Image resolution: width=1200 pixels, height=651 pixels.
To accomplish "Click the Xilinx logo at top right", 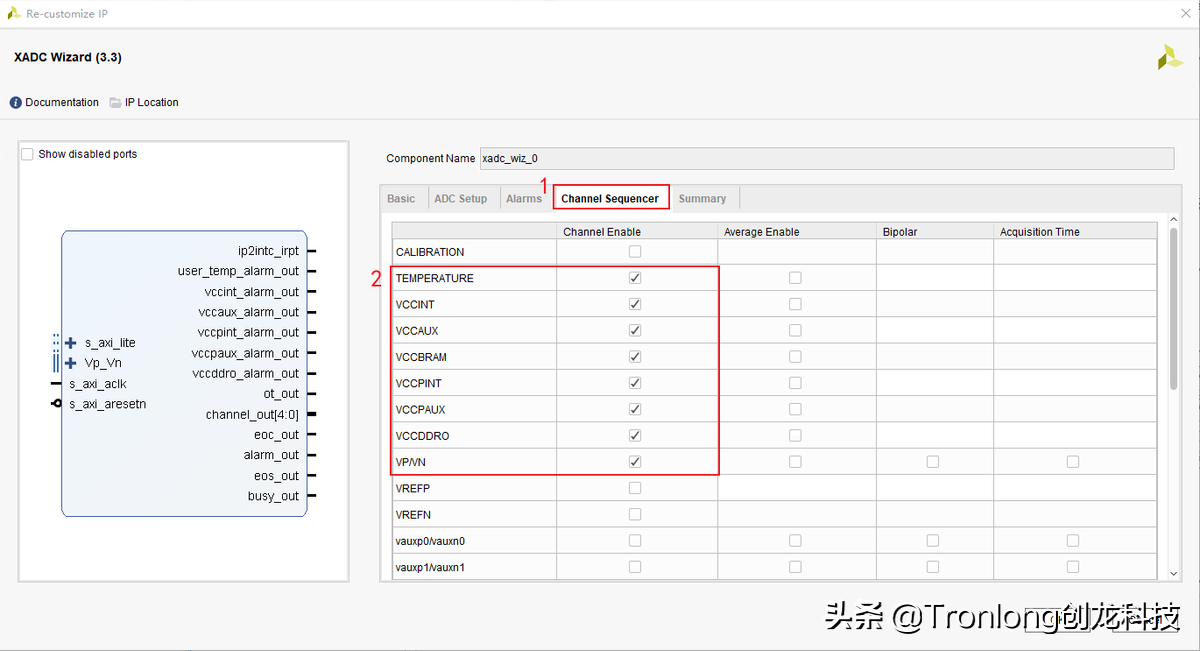I will click(x=1170, y=57).
